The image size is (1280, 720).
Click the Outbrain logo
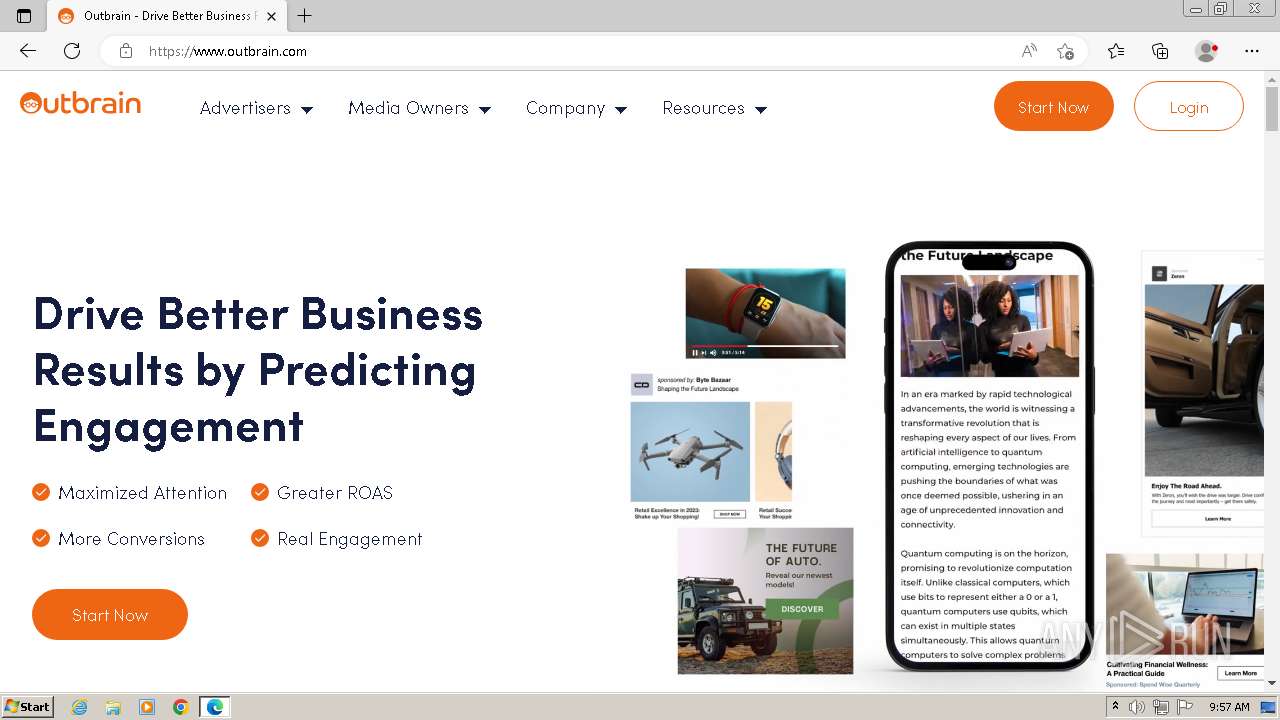point(80,104)
